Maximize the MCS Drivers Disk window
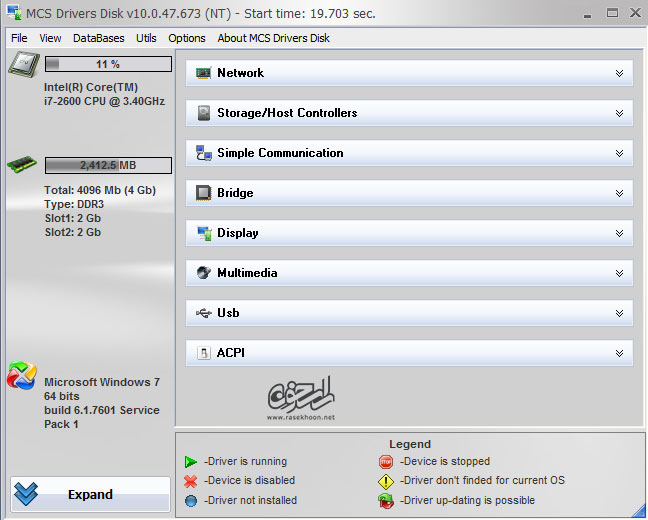The image size is (648, 520). pos(612,13)
